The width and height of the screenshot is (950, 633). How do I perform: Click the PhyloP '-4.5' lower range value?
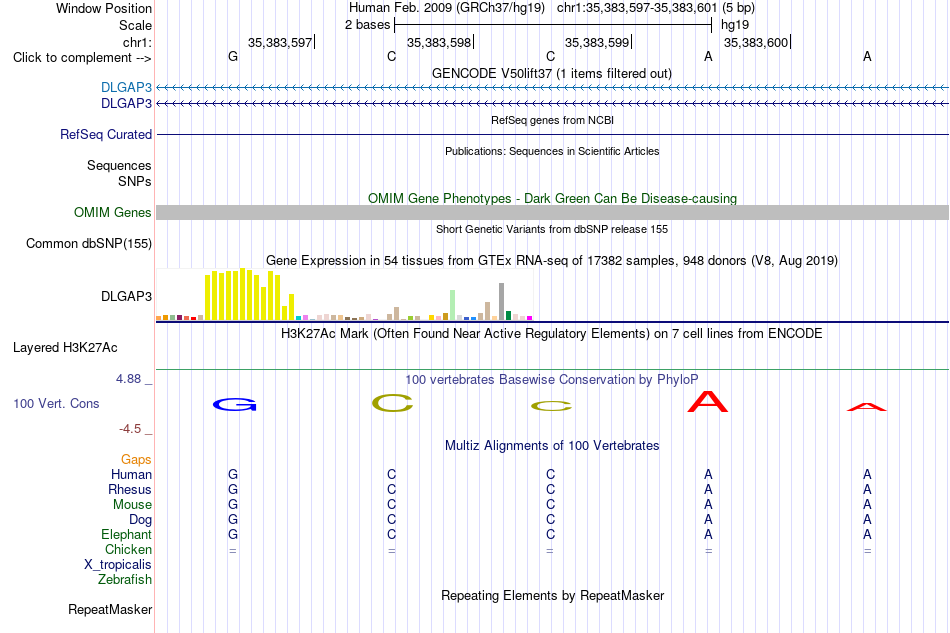tap(130, 429)
